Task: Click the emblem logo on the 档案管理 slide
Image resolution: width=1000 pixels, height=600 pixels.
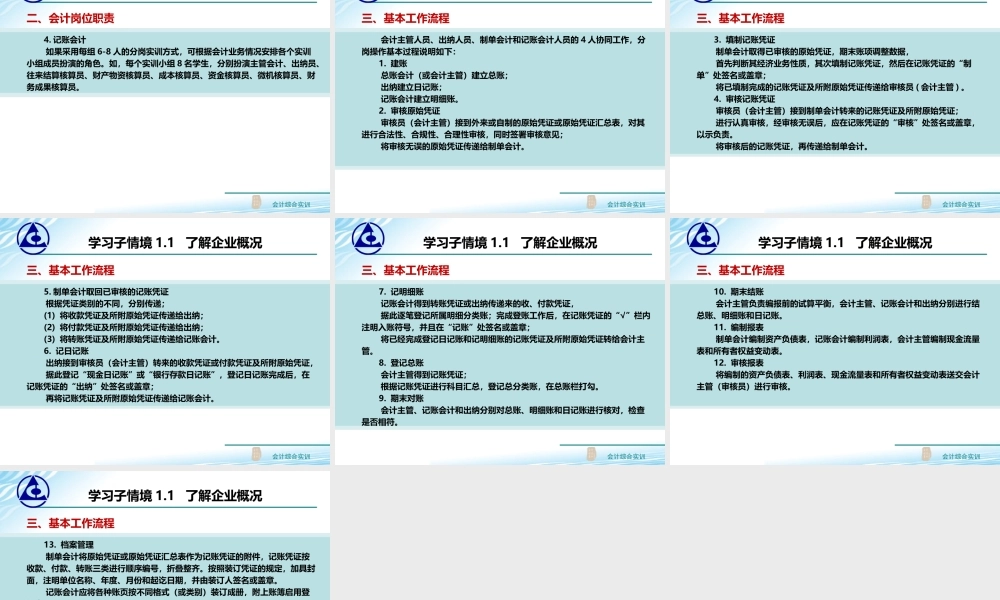Action: point(33,493)
